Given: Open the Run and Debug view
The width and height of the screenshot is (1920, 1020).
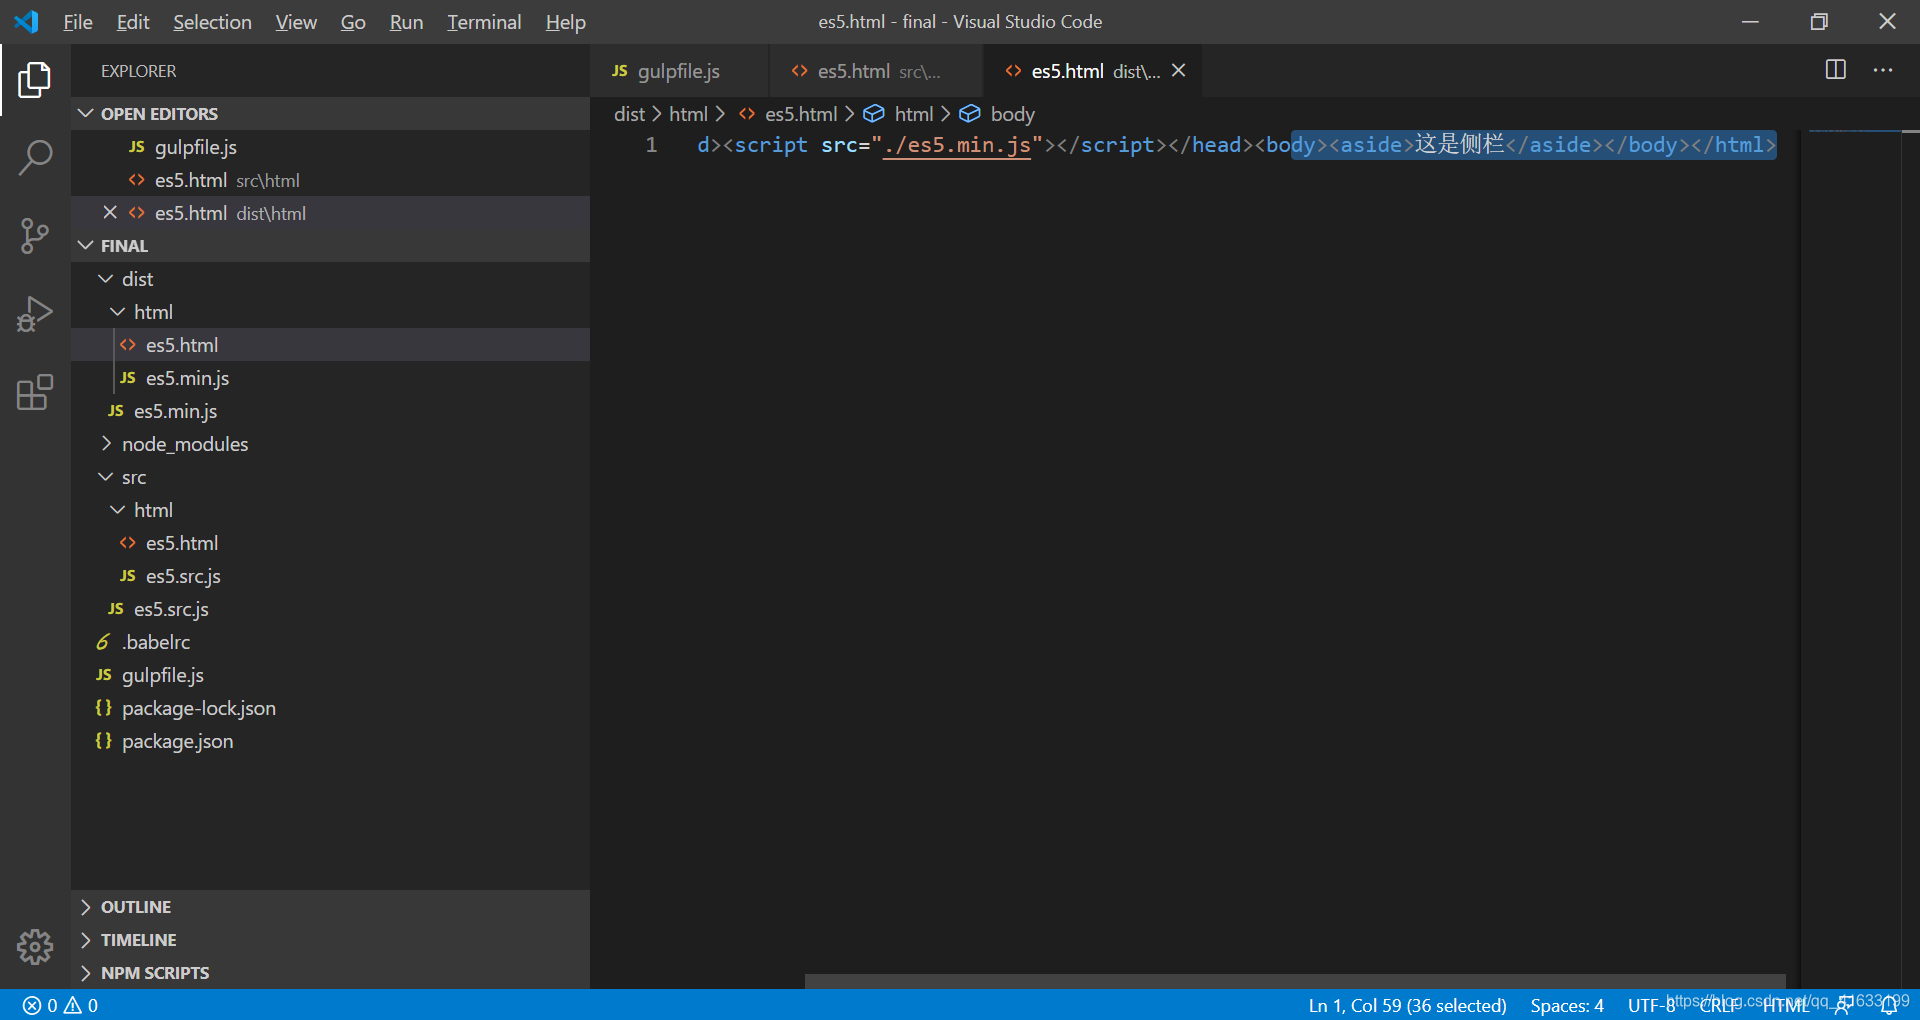Looking at the screenshot, I should [35, 313].
